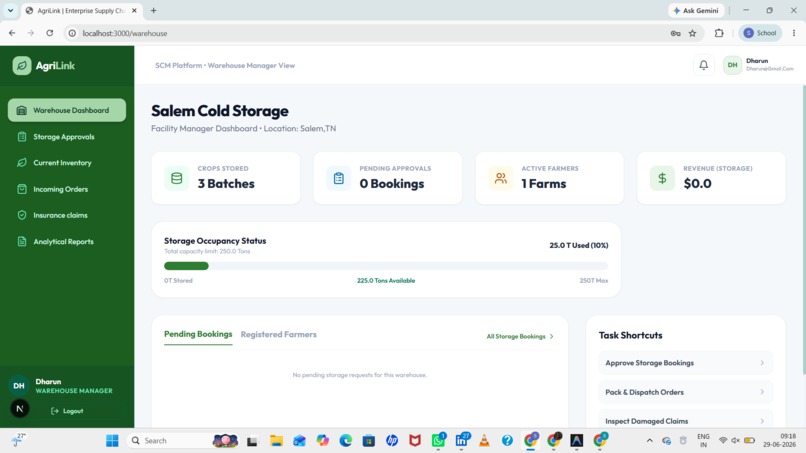Click the storage occupancy progress bar
Screen dimensions: 806x453
click(386, 266)
